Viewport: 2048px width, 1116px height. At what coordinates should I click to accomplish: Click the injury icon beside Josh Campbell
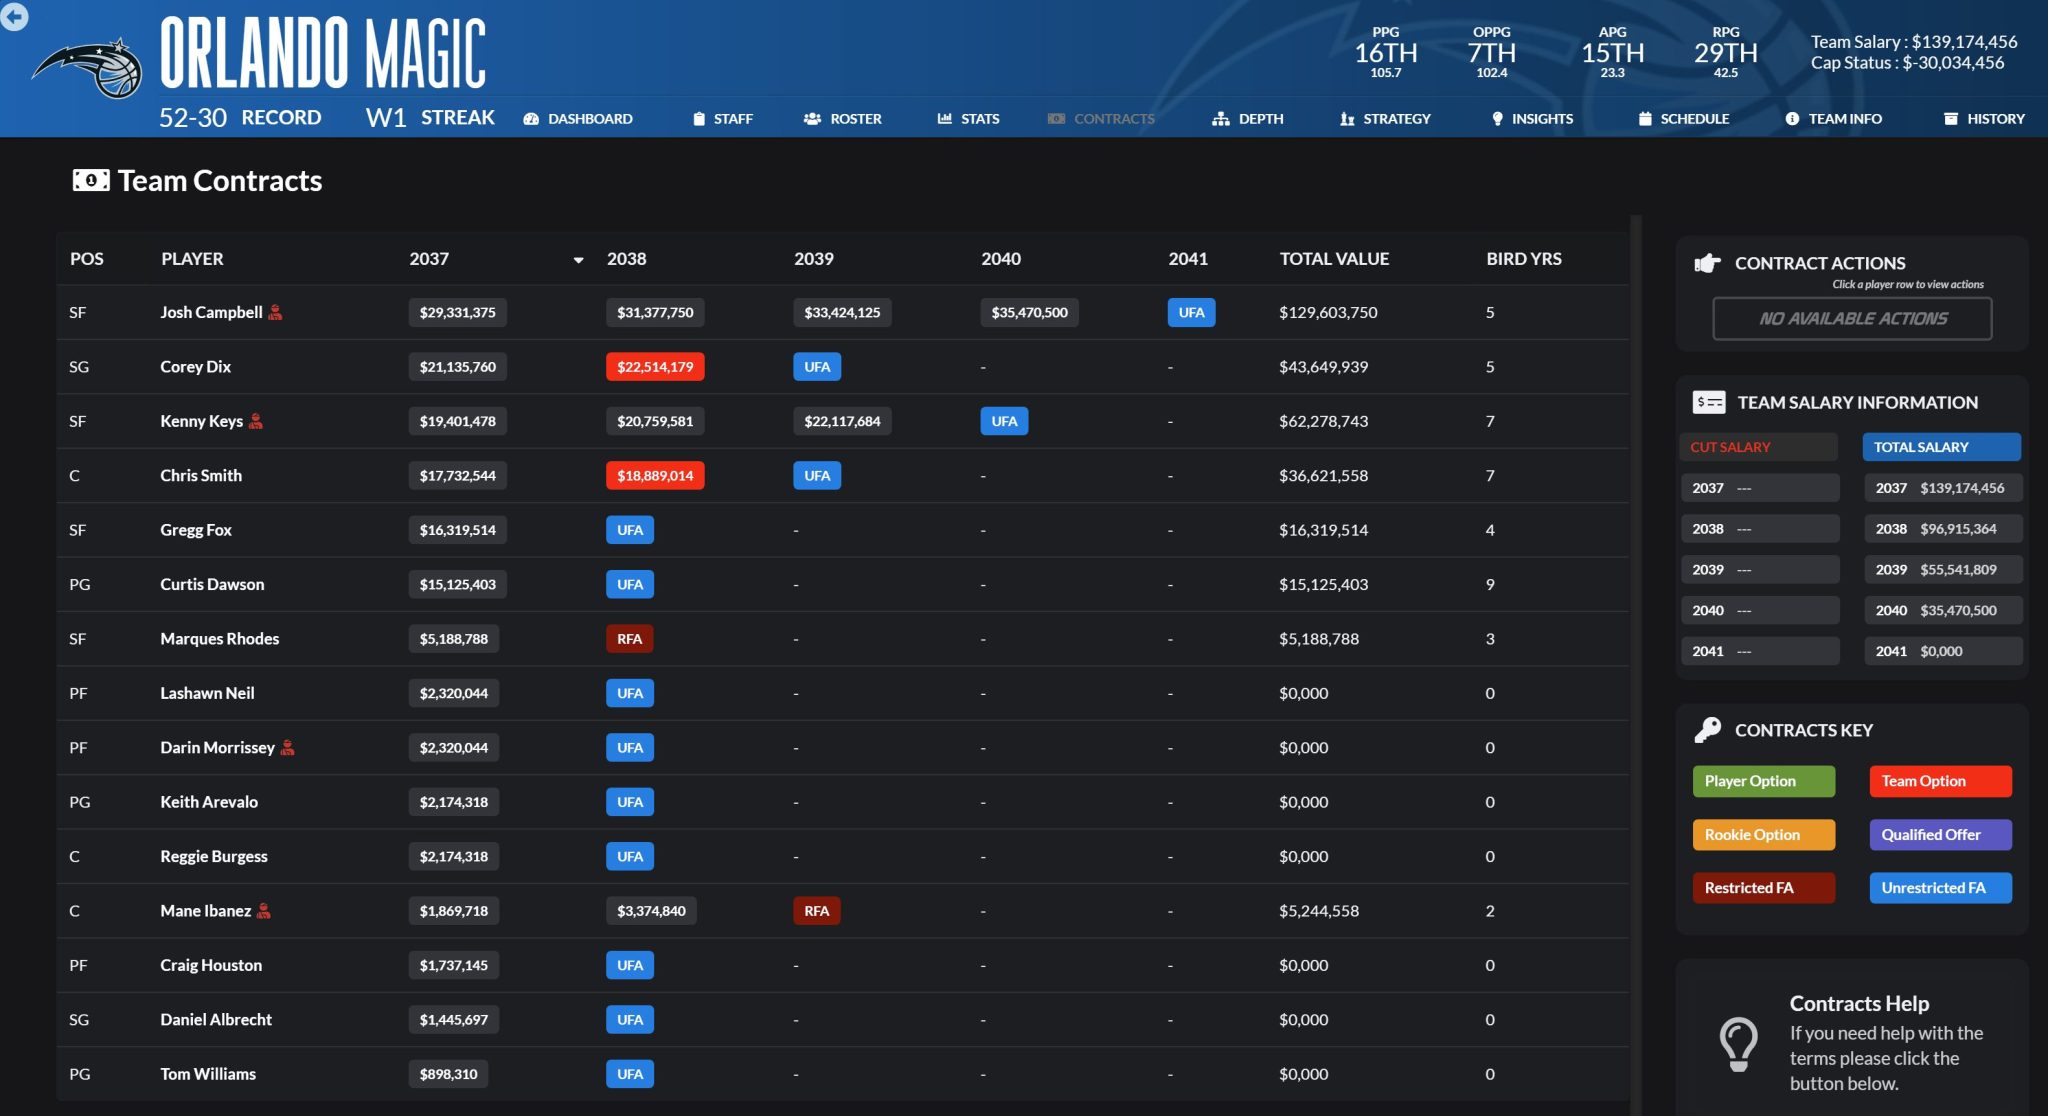click(x=276, y=312)
